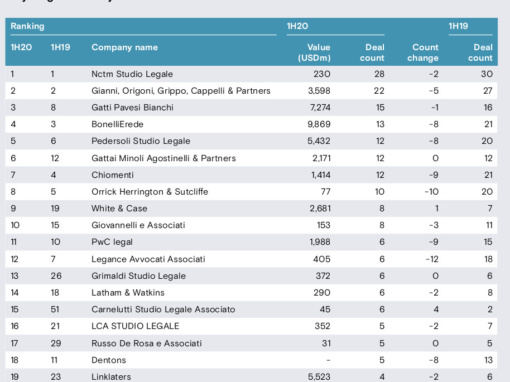Click Carnelutti Studio Legale Associato
Screen dimensions: 510x382
point(163,309)
